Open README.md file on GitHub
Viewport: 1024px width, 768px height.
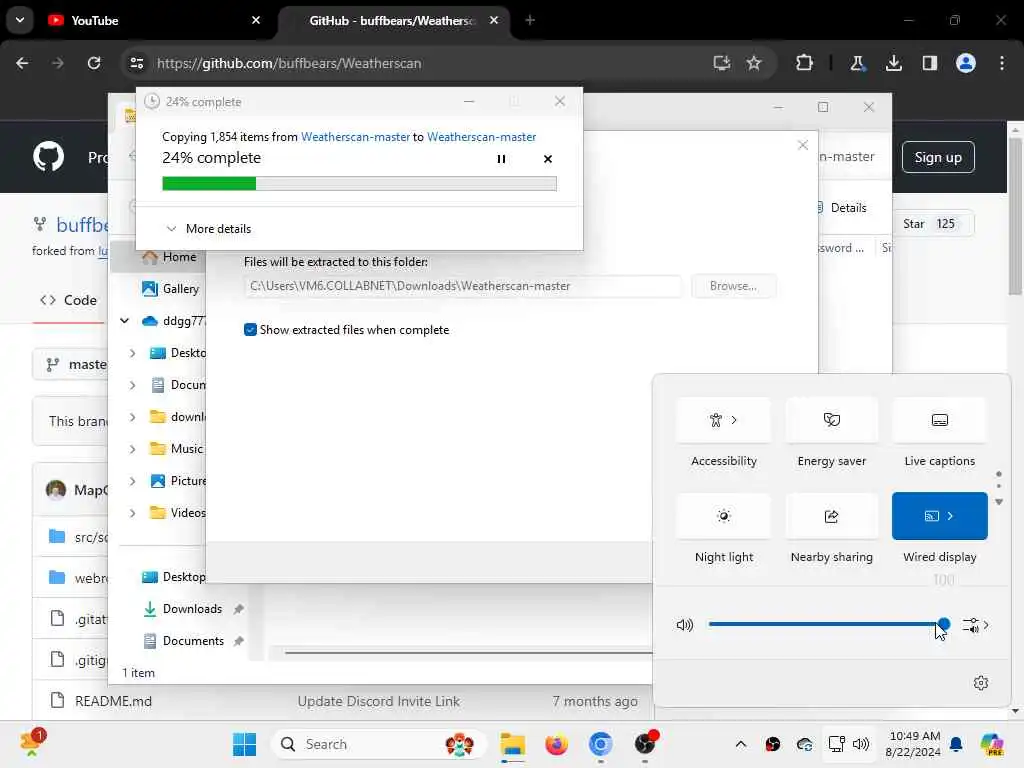pos(113,701)
